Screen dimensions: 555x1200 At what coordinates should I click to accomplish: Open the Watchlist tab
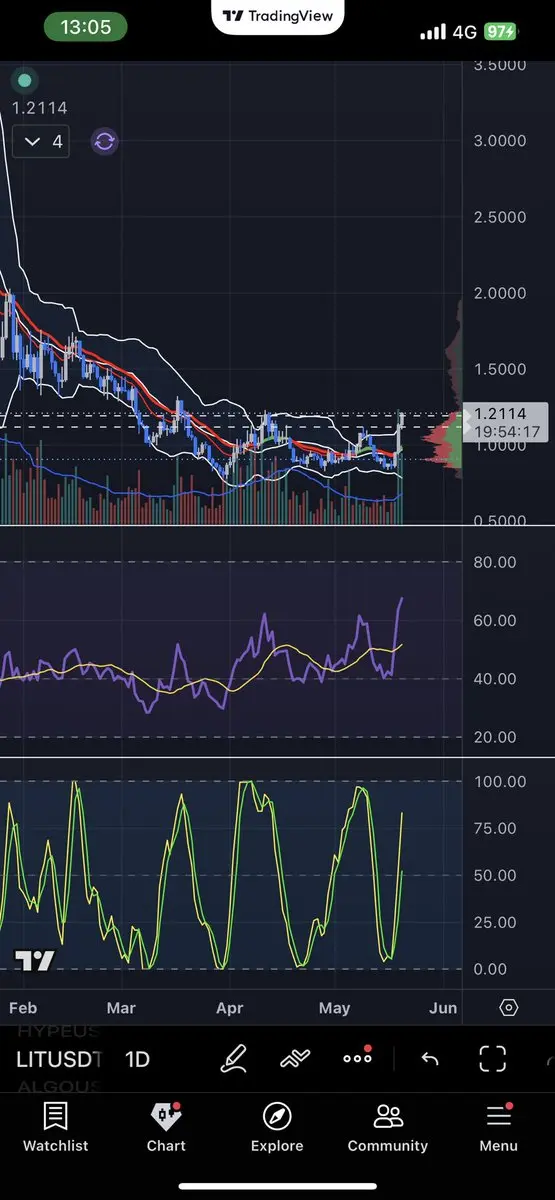pyautogui.click(x=56, y=1127)
